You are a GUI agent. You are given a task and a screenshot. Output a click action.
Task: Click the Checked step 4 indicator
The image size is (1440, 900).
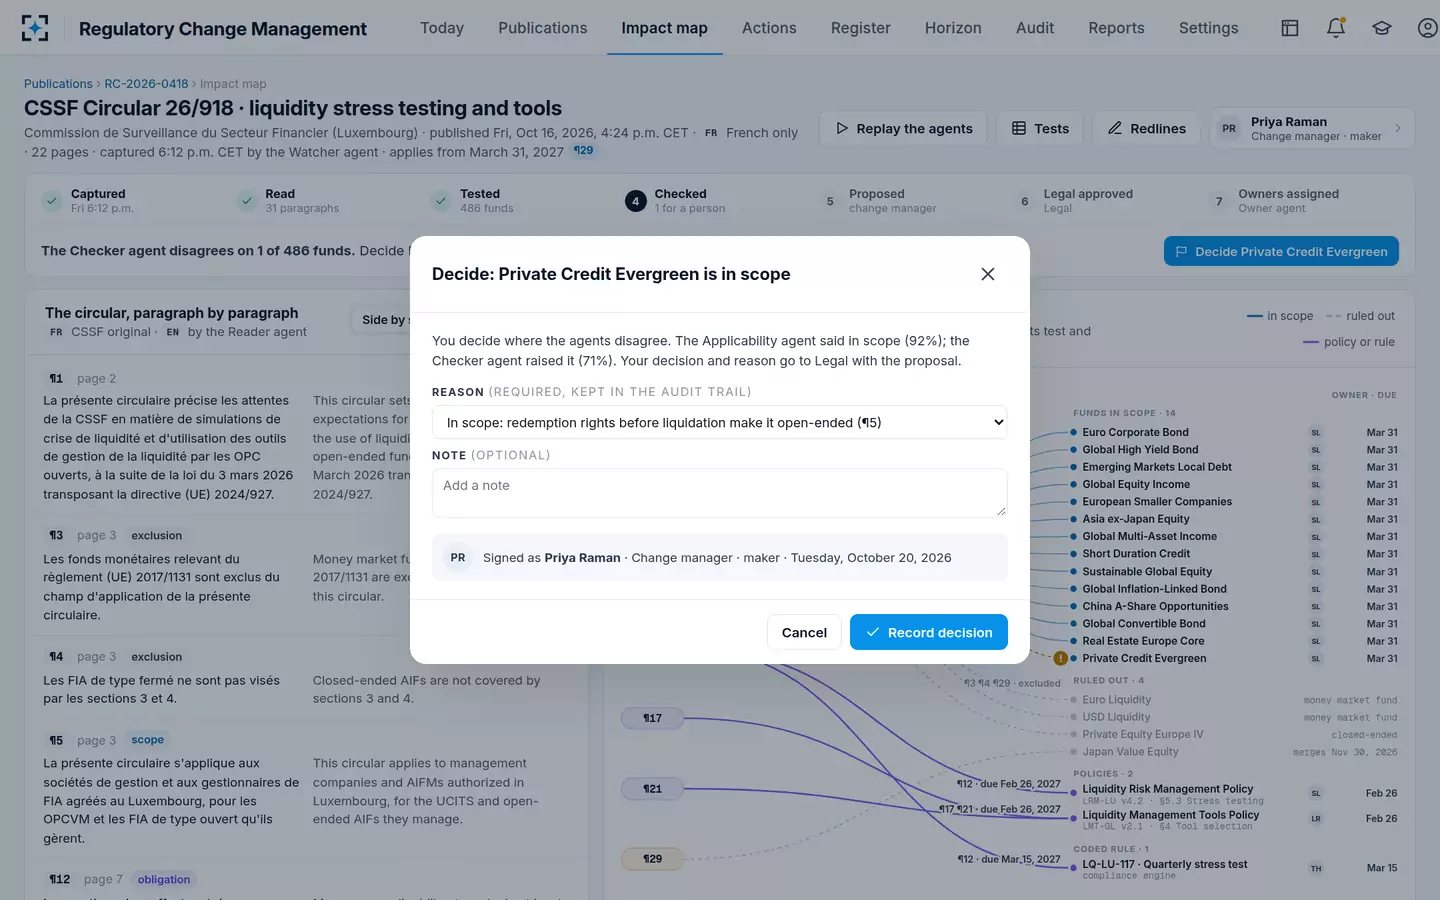[x=635, y=201]
